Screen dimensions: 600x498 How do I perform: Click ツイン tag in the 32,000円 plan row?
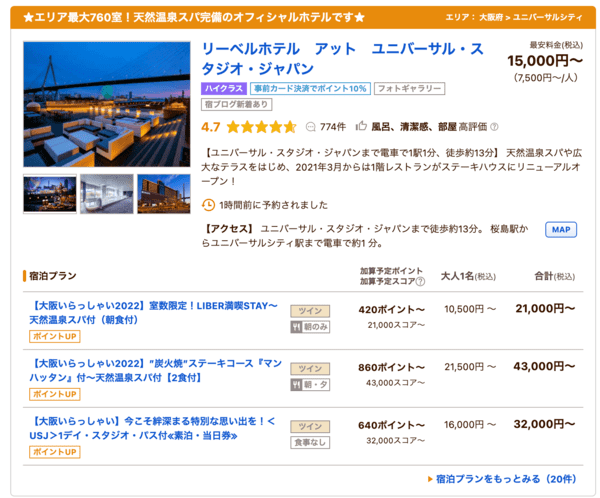pos(310,426)
